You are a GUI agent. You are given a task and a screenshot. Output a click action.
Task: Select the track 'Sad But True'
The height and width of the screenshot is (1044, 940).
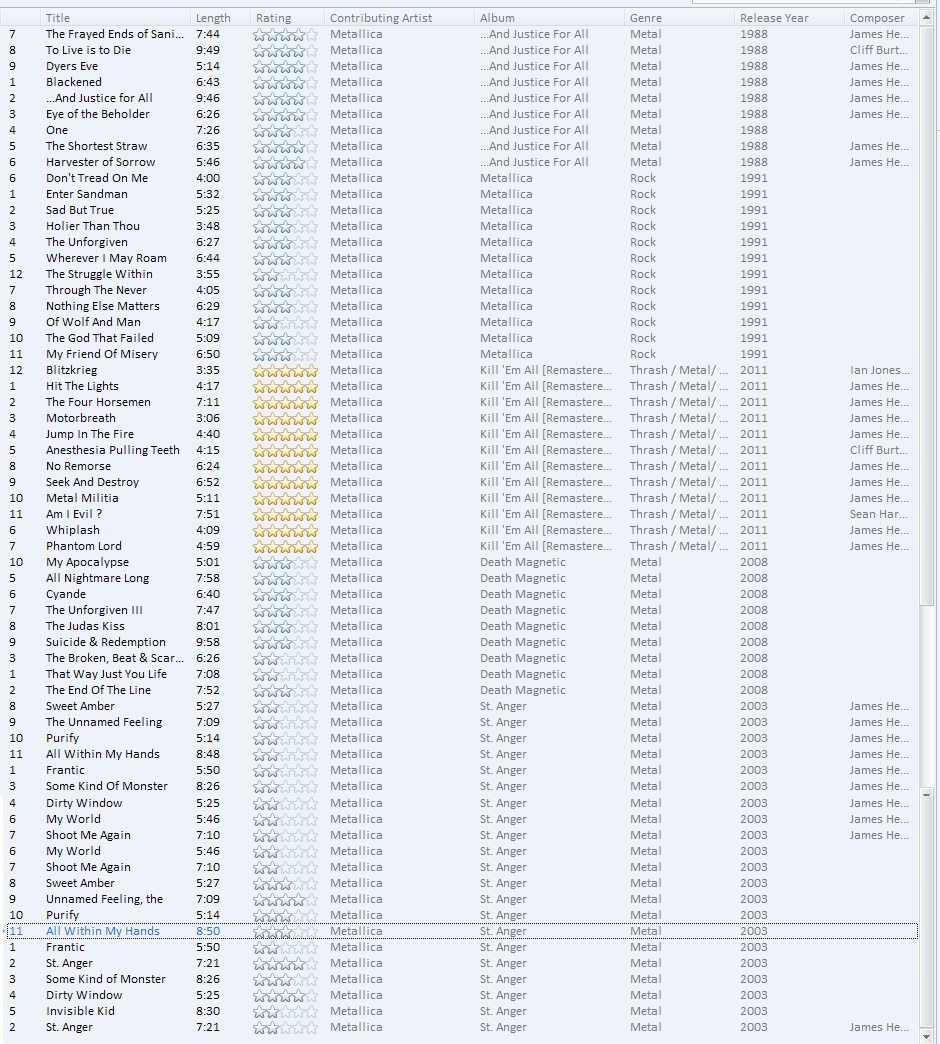pos(80,210)
